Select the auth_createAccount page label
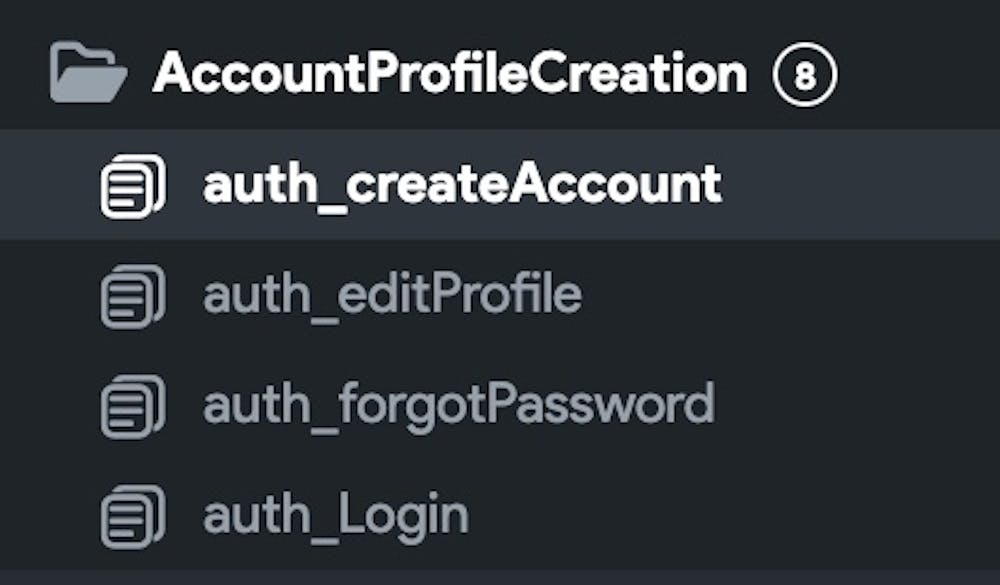This screenshot has height=585, width=1000. [462, 186]
